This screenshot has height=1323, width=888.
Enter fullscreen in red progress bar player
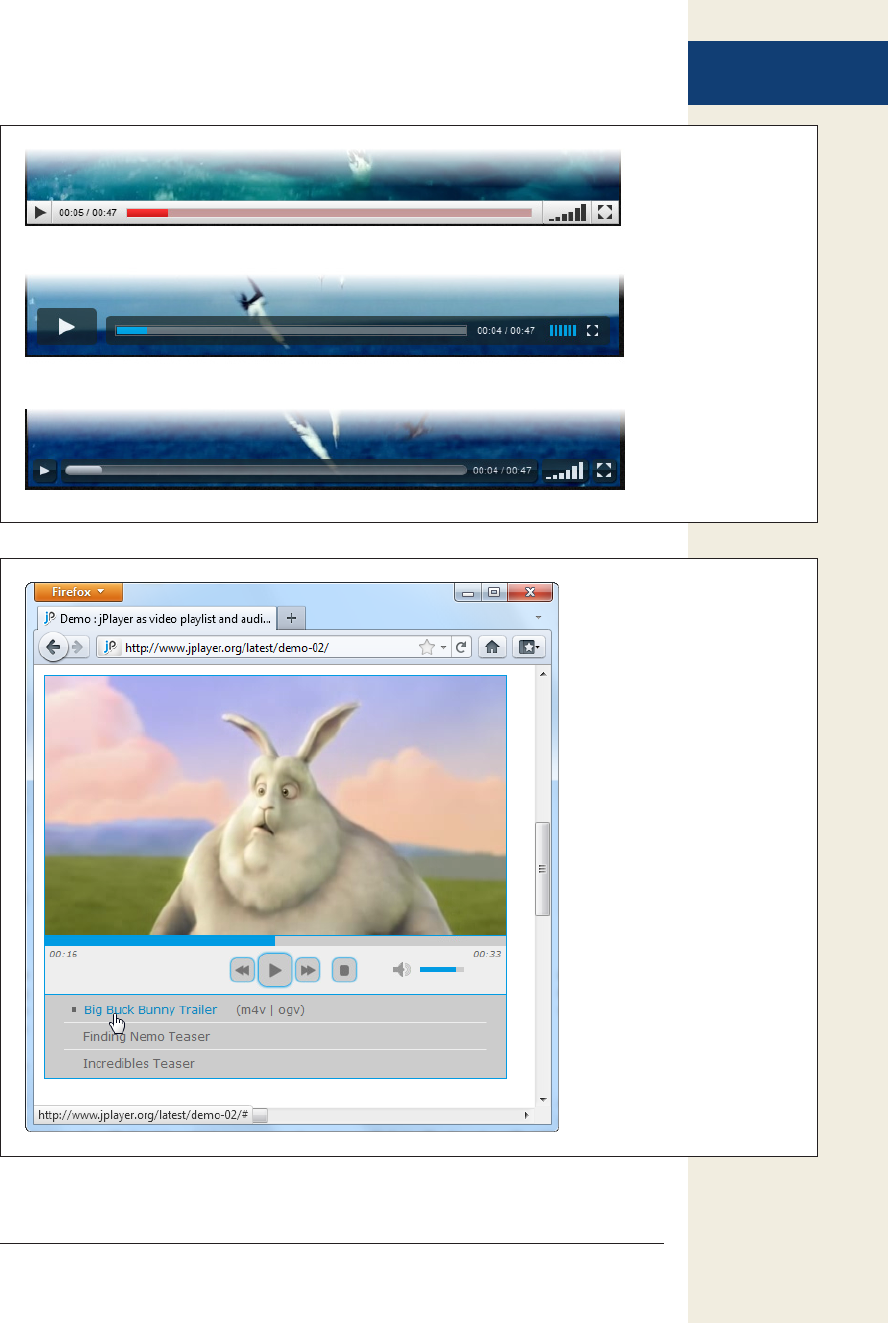click(x=605, y=213)
